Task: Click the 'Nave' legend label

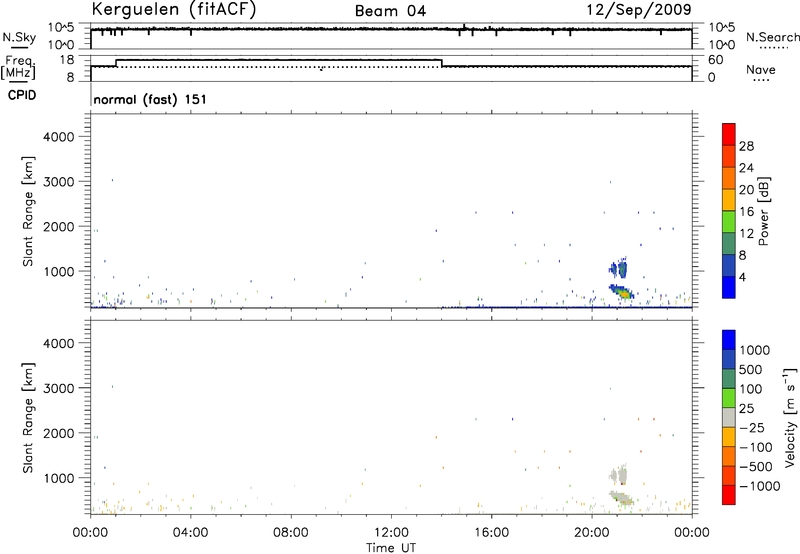Action: pyautogui.click(x=761, y=70)
